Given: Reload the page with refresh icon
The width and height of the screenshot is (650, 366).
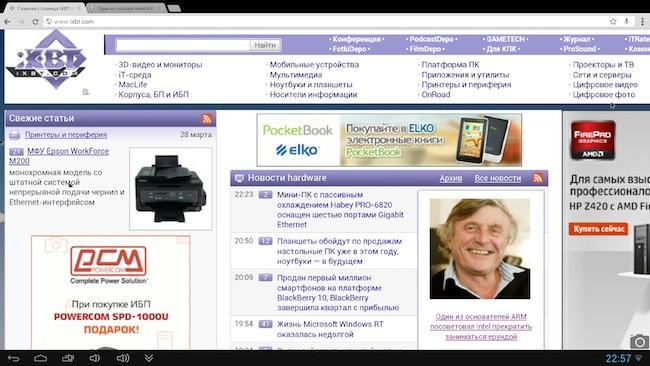Looking at the screenshot, I should (35, 22).
